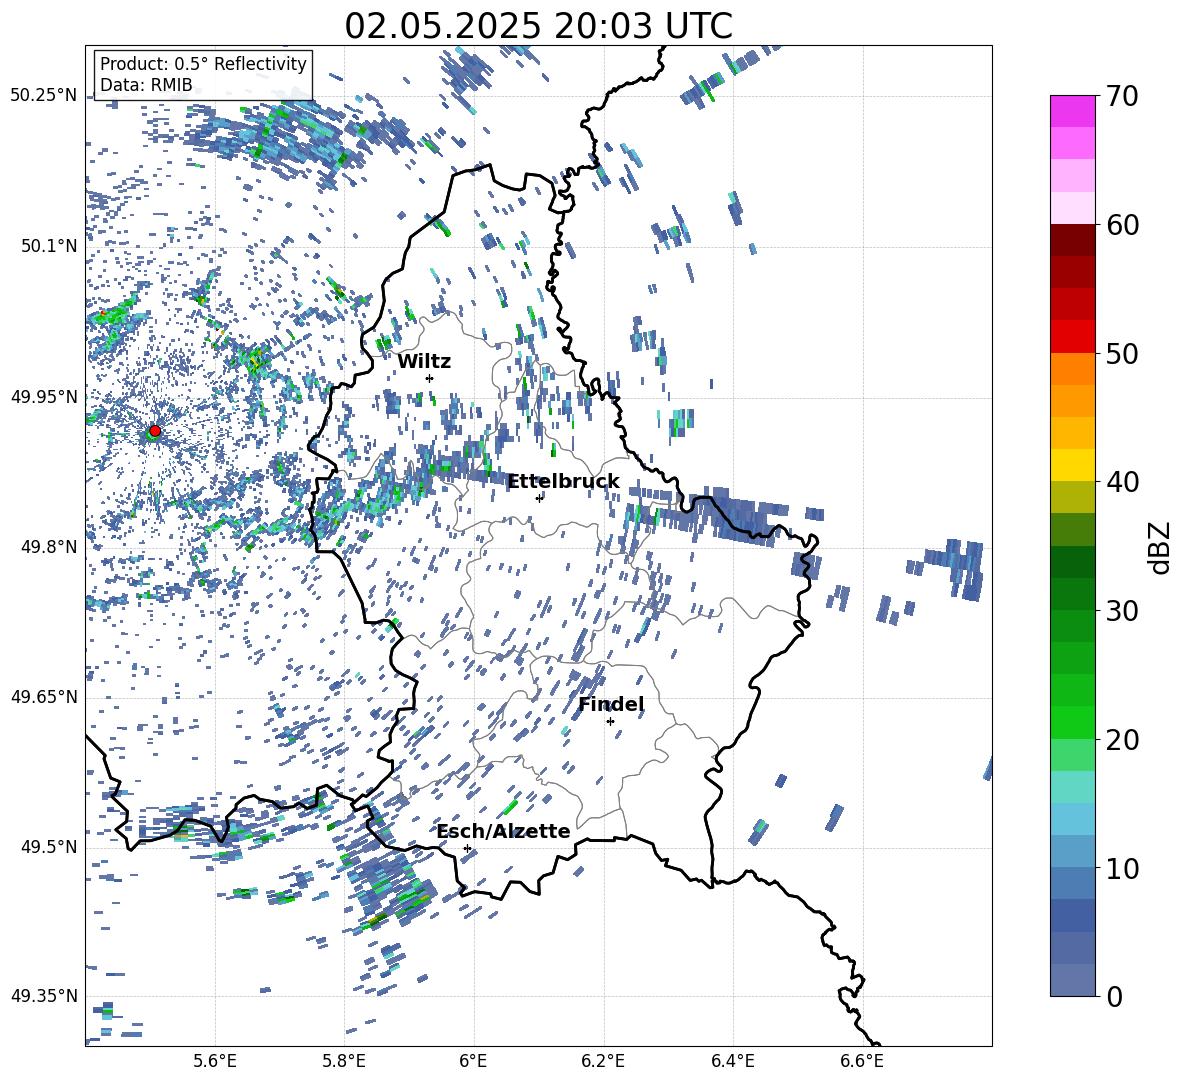
Task: Click the 49.65°N latitude label
Action: [44, 696]
